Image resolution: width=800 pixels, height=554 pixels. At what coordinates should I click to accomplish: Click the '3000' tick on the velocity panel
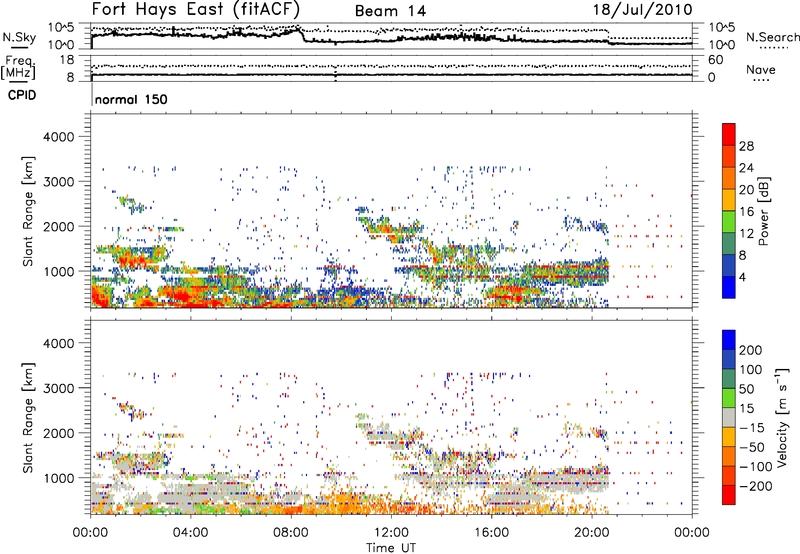[58, 388]
